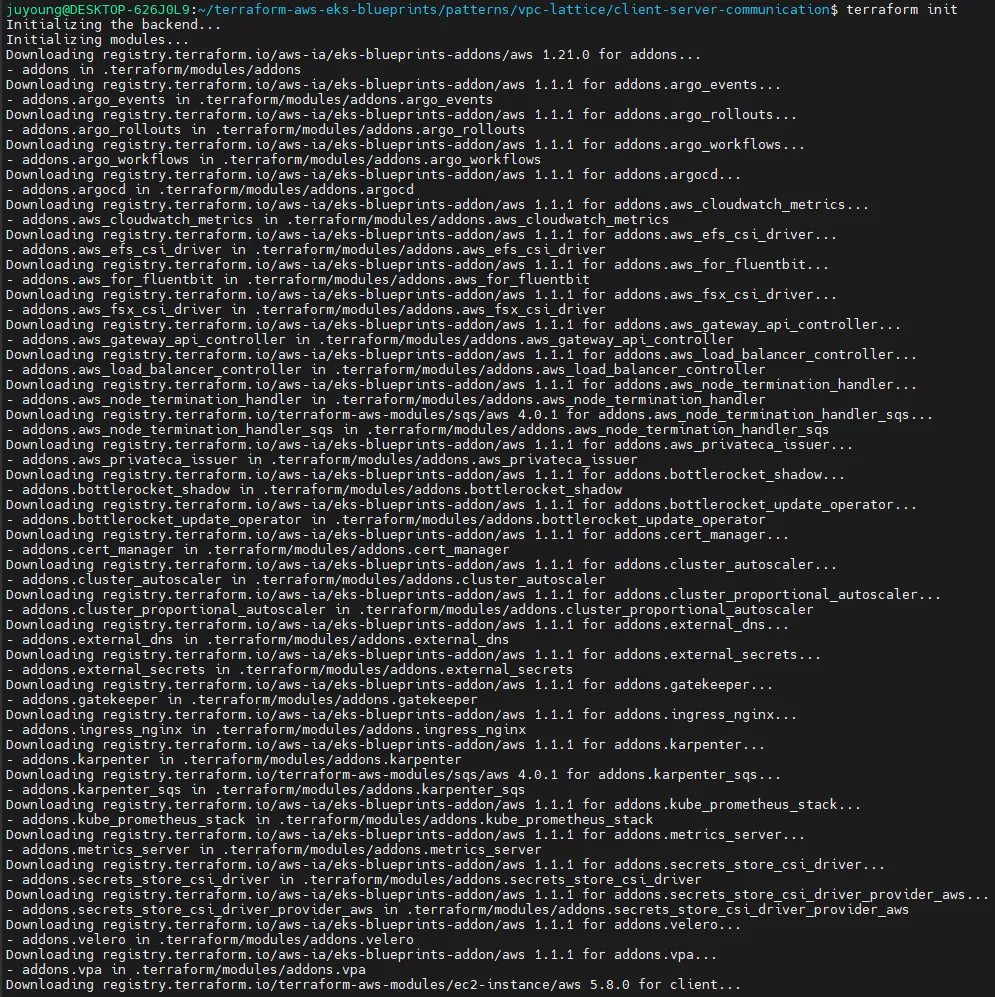This screenshot has height=997, width=995.
Task: Click the 'Downloading … for addons.aws_for_fluentbit...' line
Action: point(418,265)
